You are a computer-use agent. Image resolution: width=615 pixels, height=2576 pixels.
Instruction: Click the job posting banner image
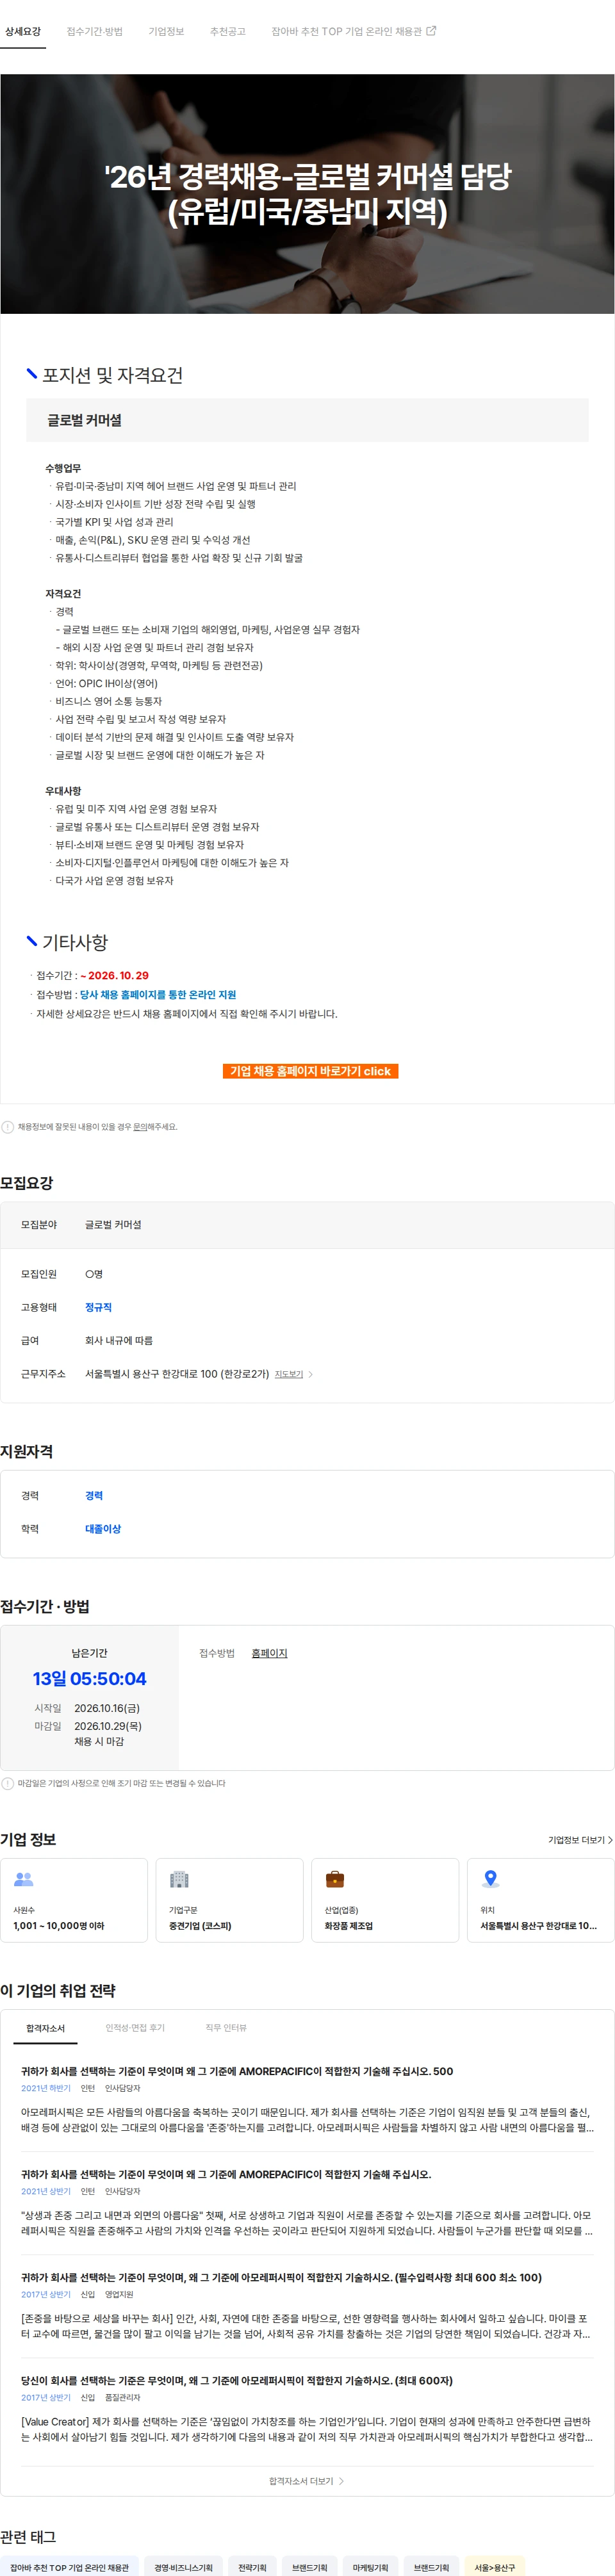coord(307,193)
